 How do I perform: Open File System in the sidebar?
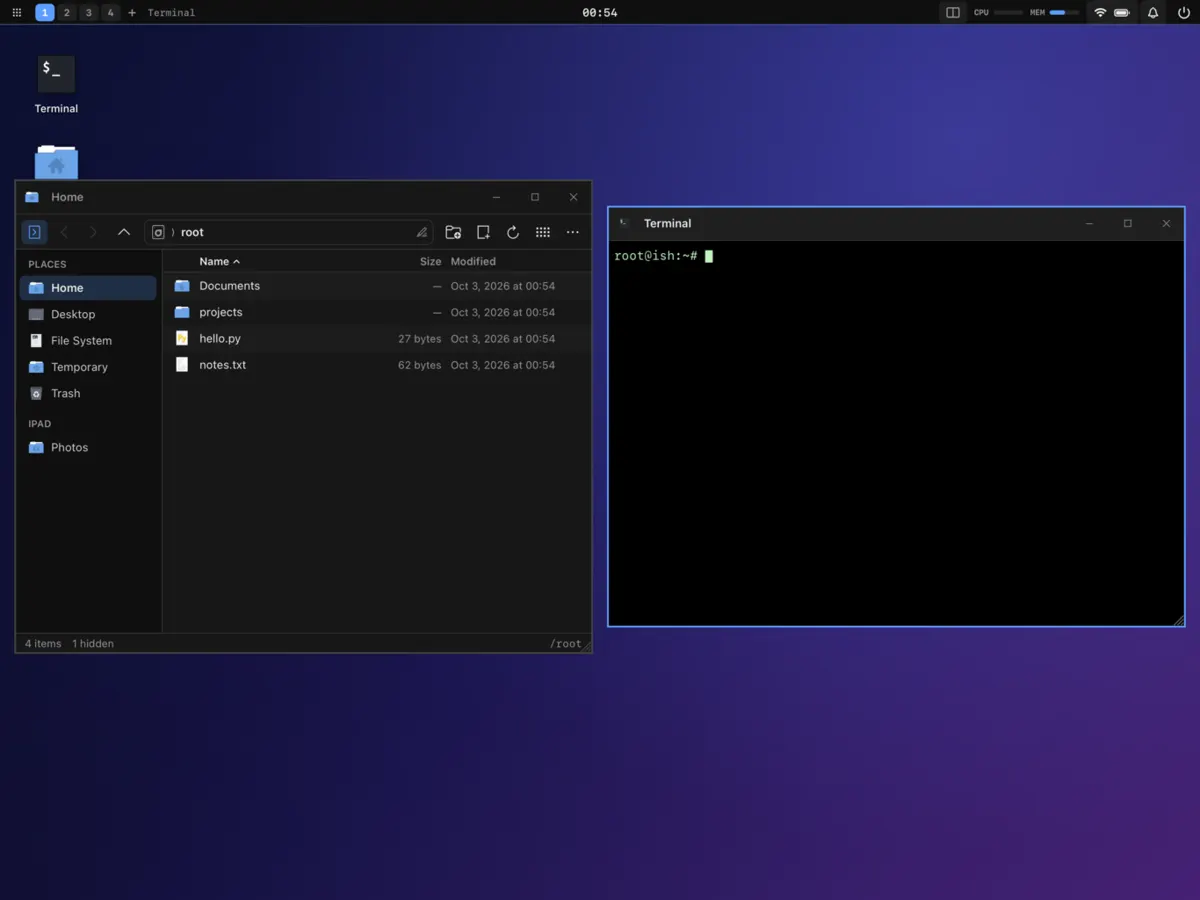(x=88, y=340)
